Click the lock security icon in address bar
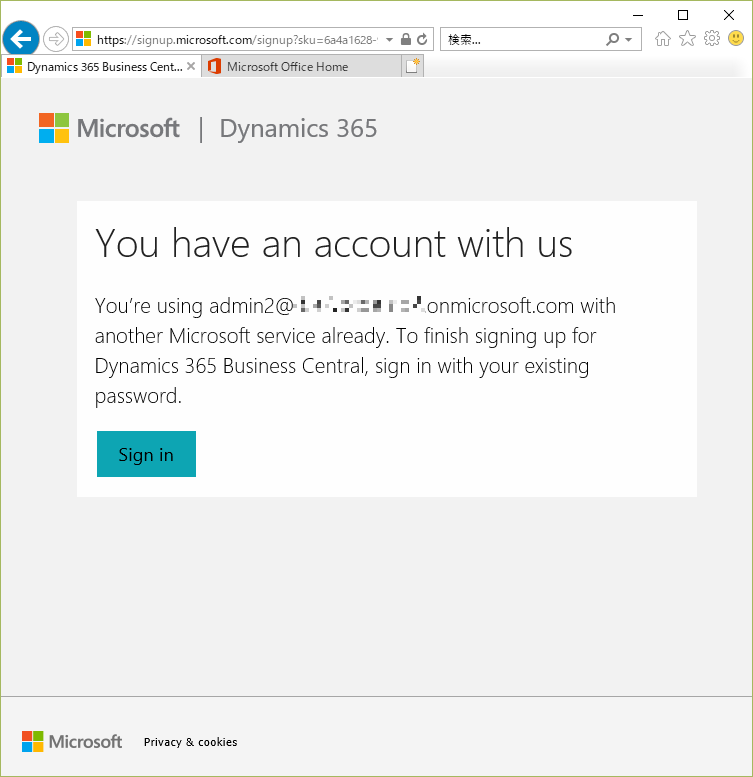The height and width of the screenshot is (777, 753). (x=406, y=39)
